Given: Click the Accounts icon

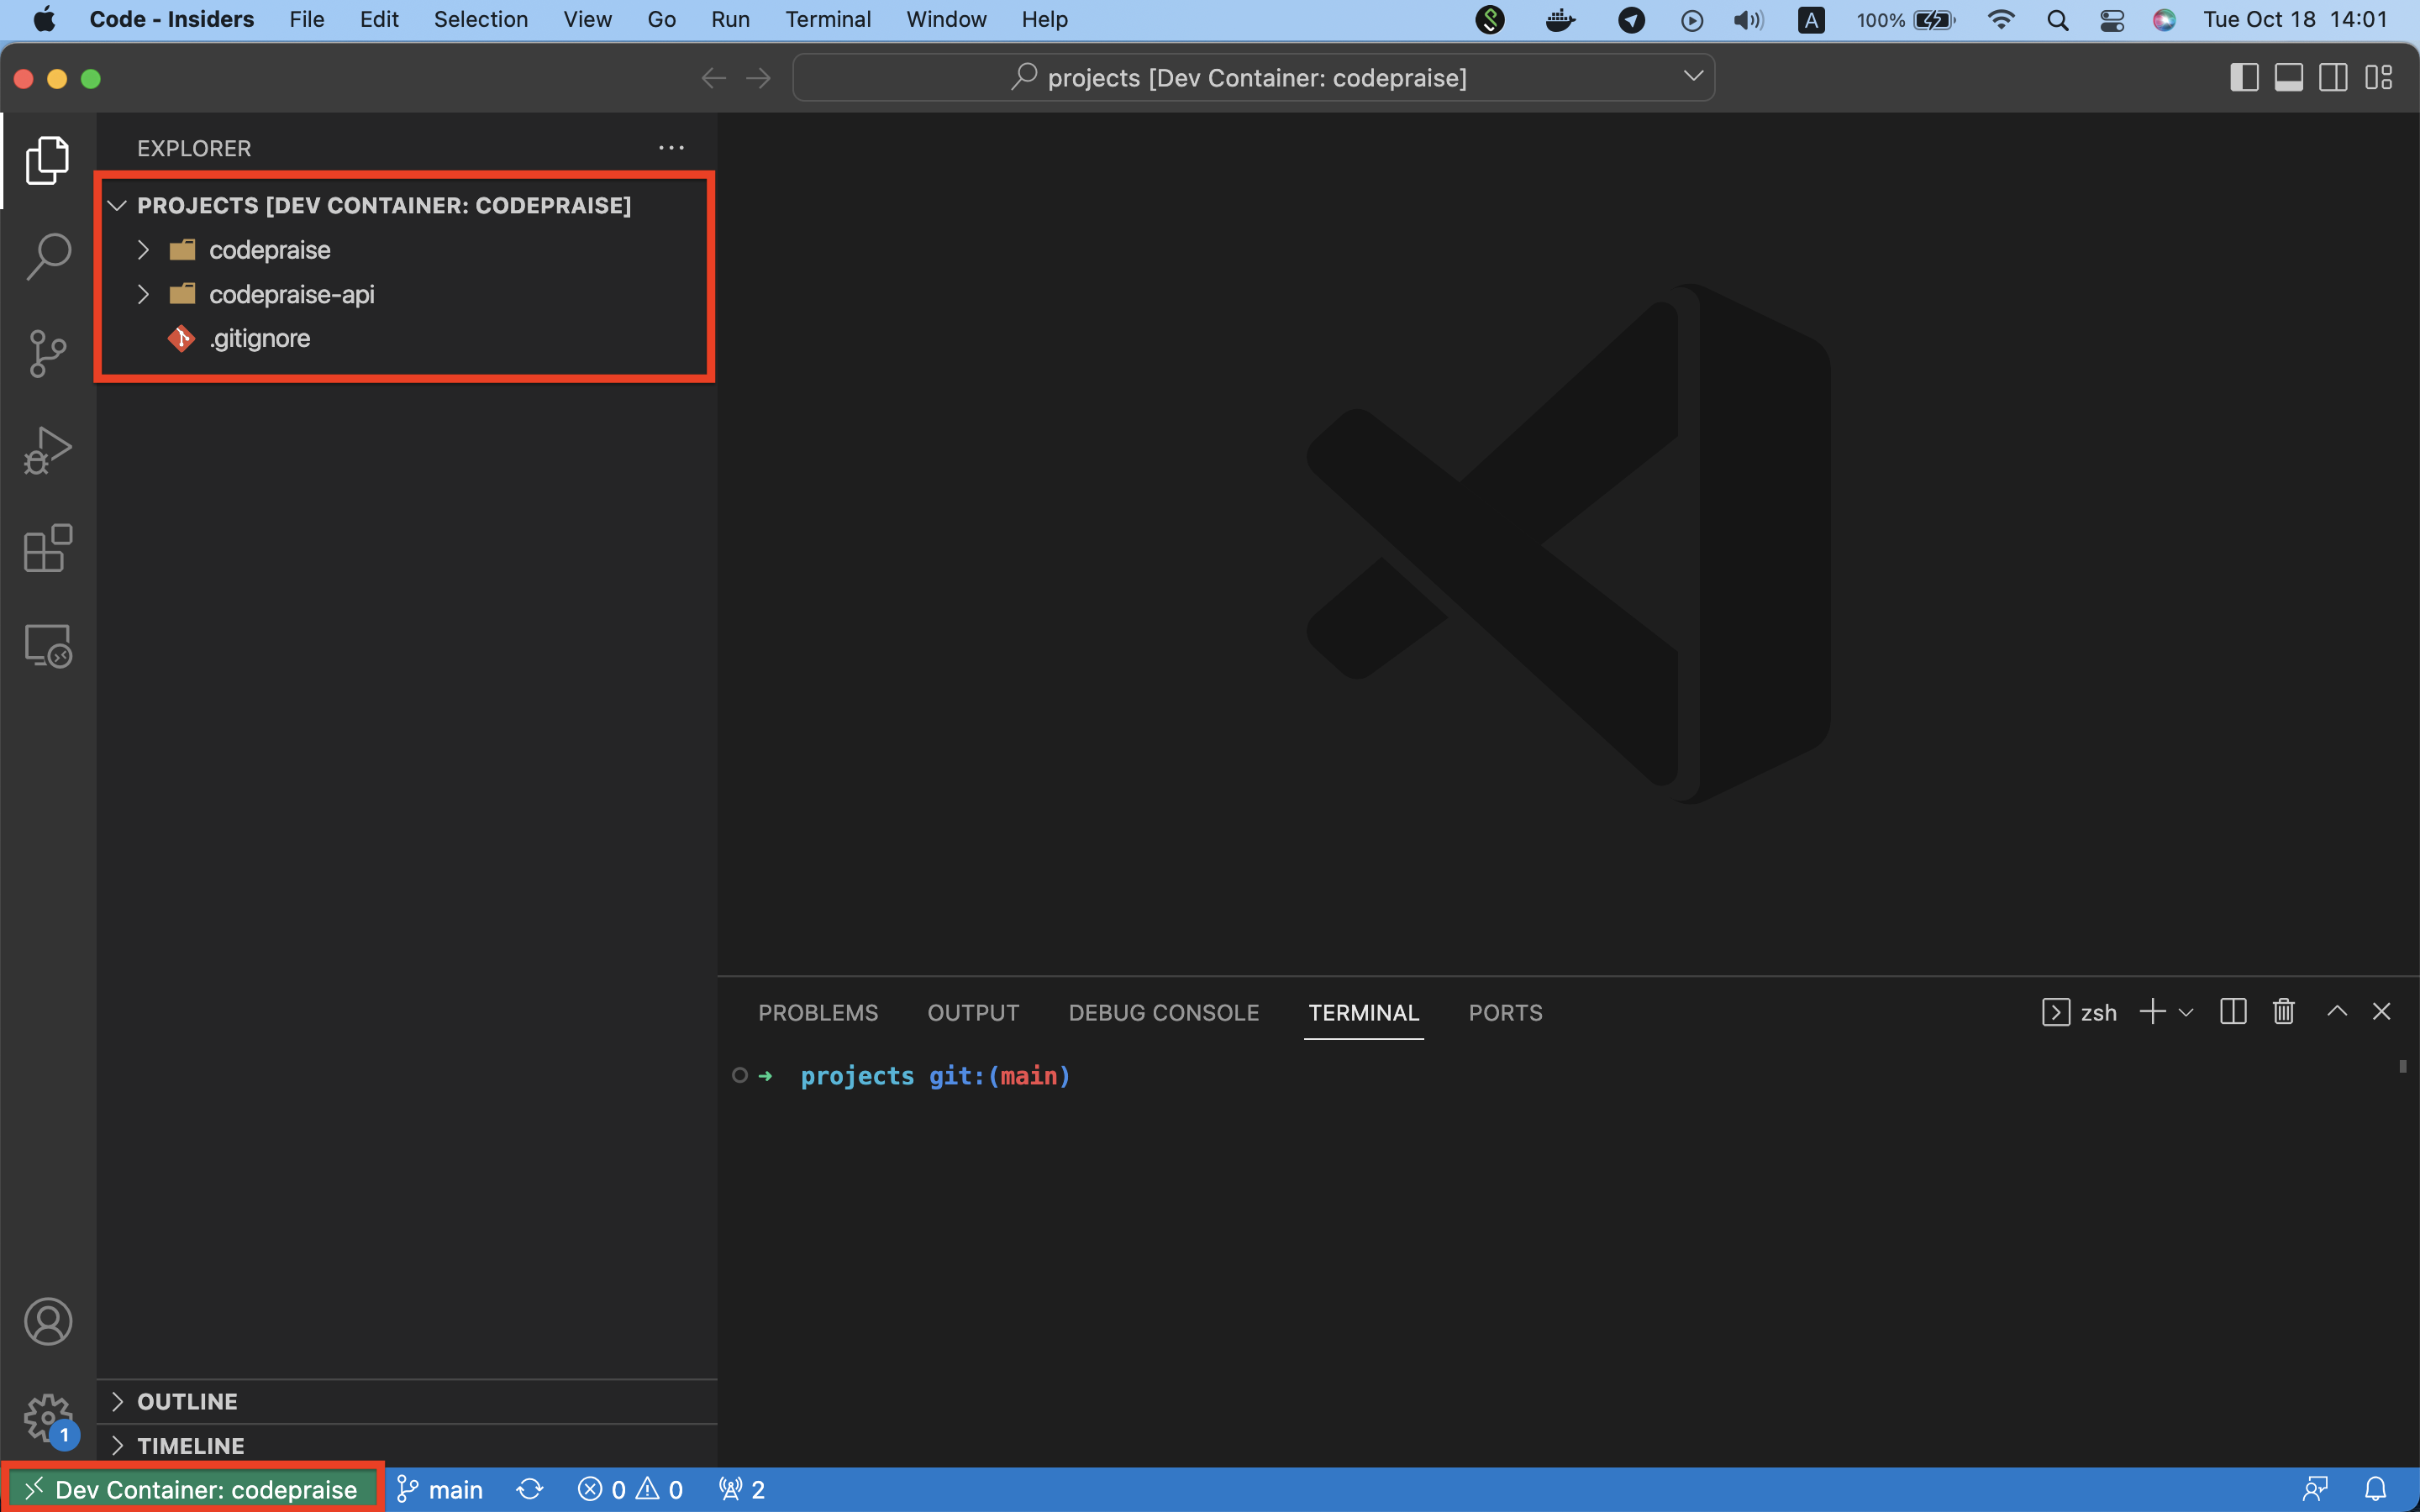Looking at the screenshot, I should tap(48, 1322).
